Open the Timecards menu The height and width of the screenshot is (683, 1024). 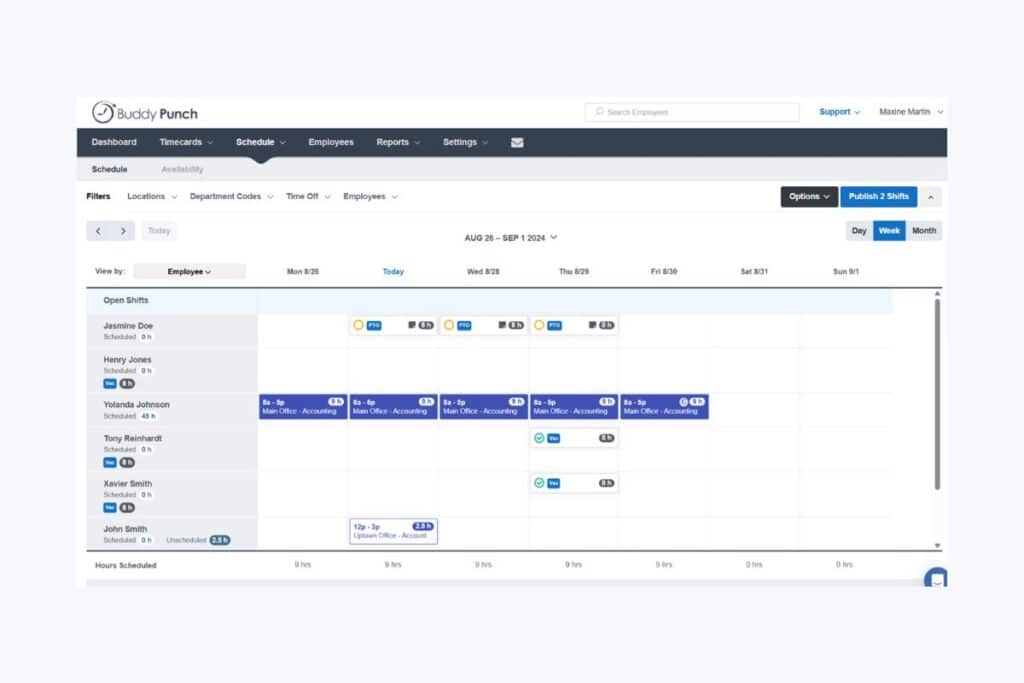click(186, 142)
